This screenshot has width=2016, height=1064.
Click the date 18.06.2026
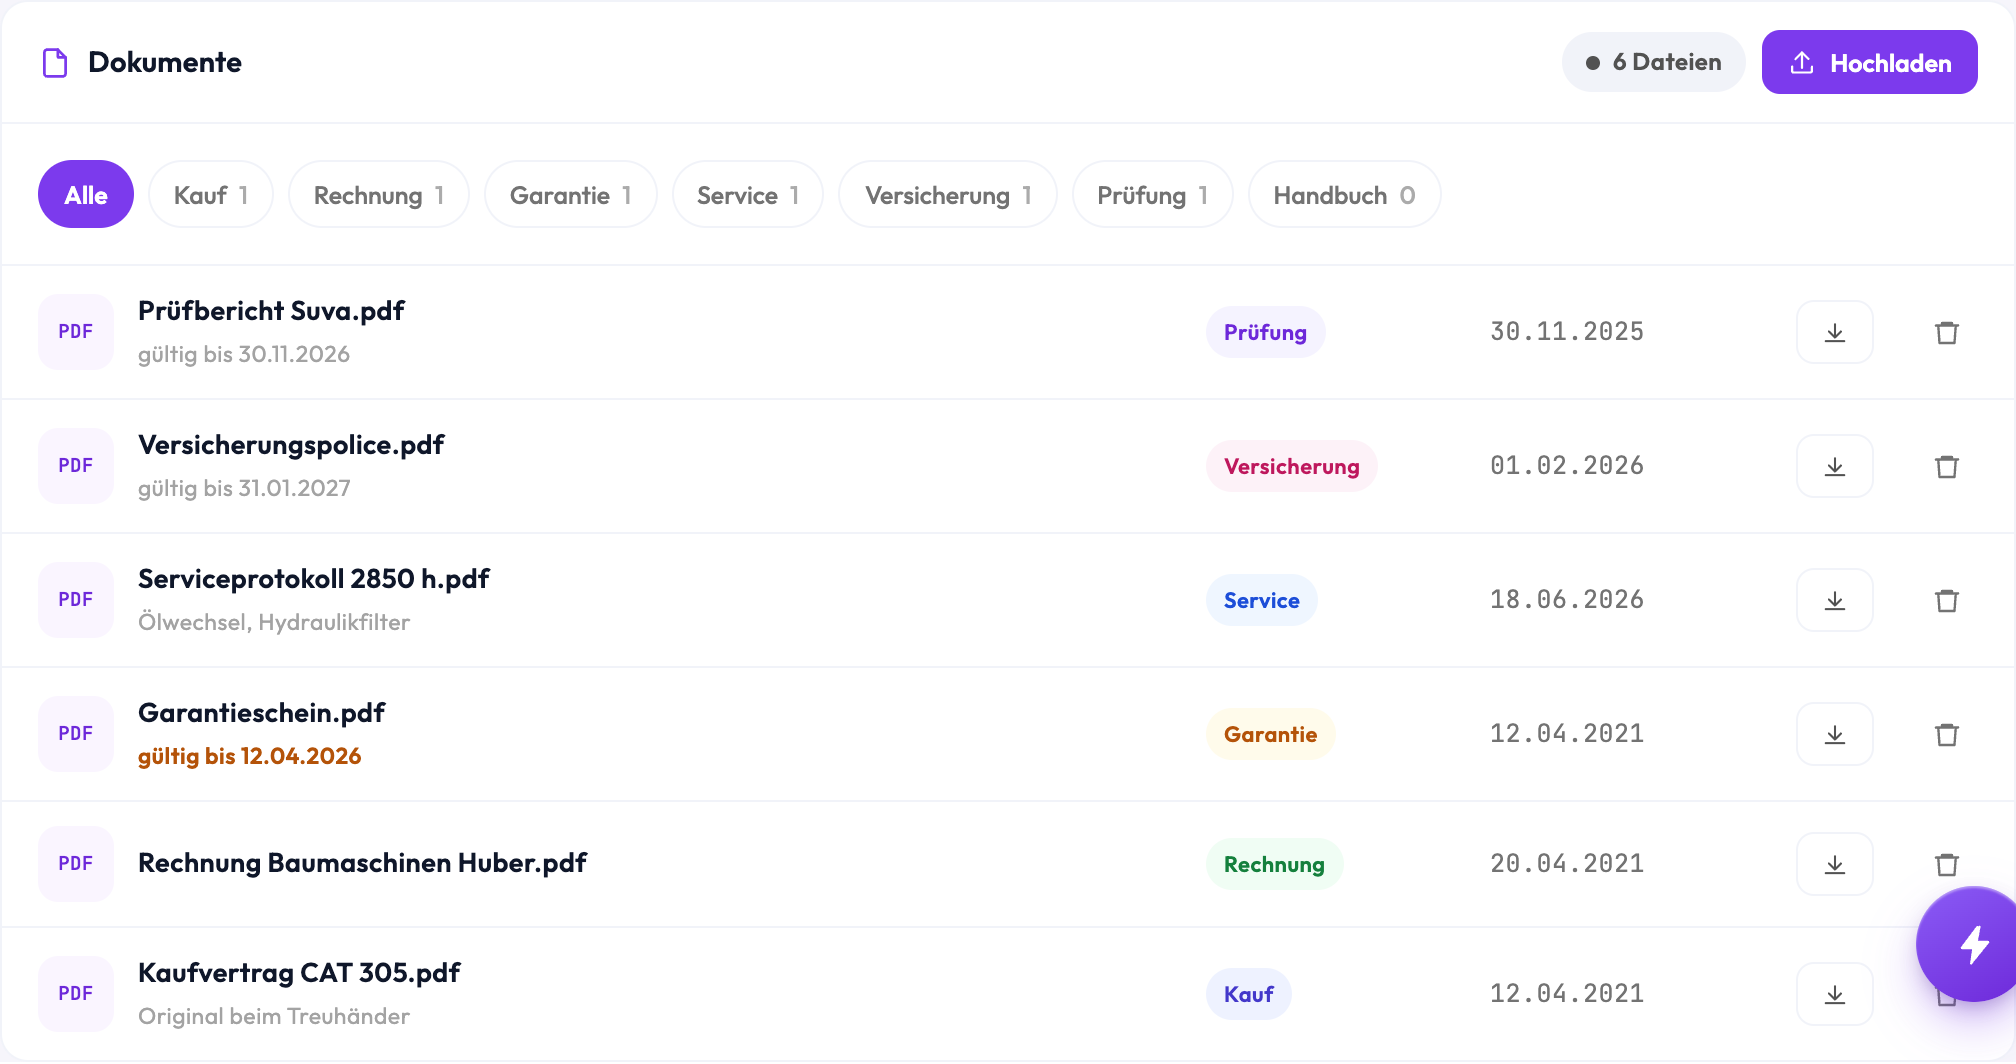1567,600
